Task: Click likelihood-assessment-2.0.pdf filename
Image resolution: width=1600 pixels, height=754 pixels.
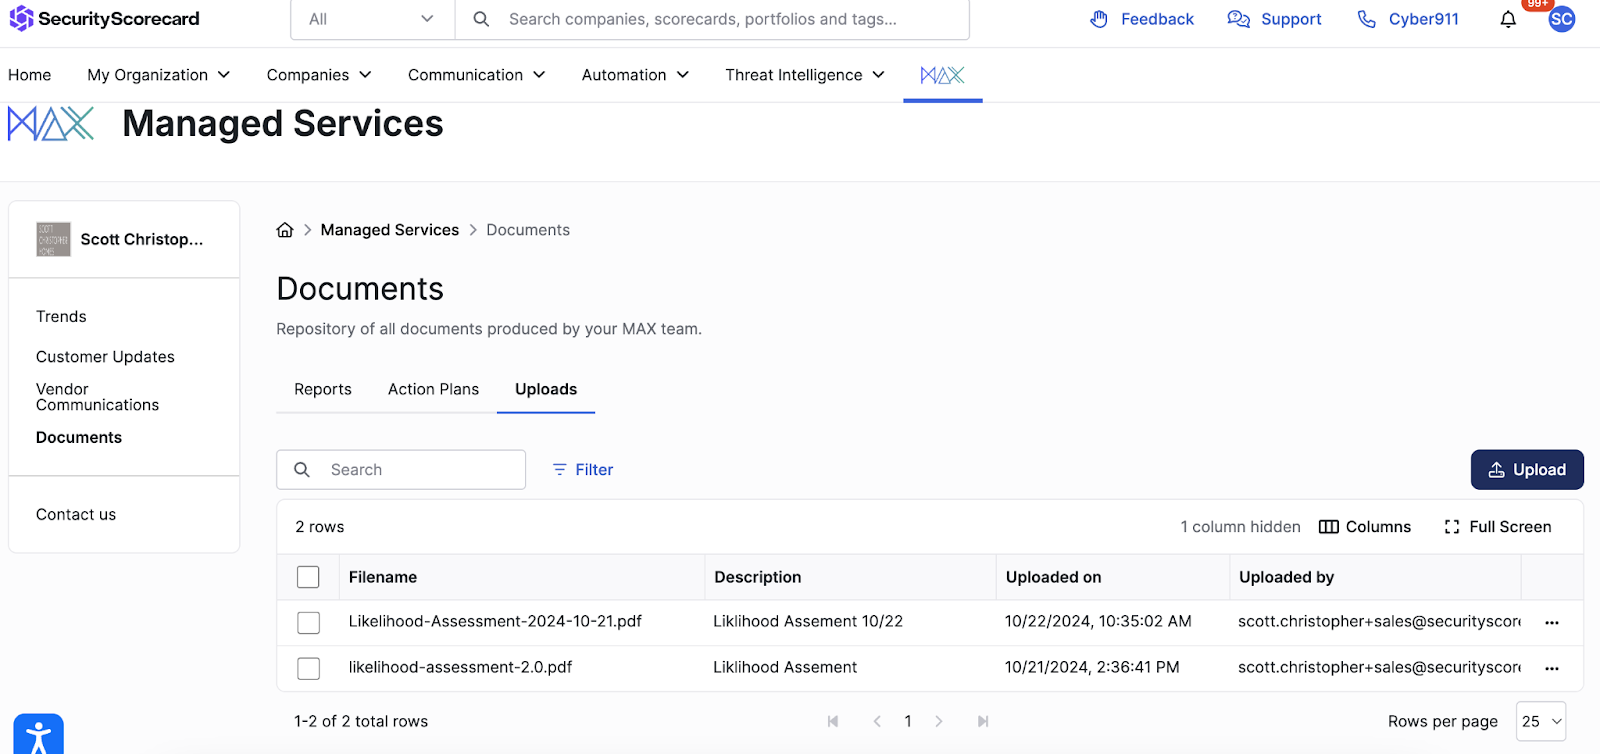Action: coord(460,667)
